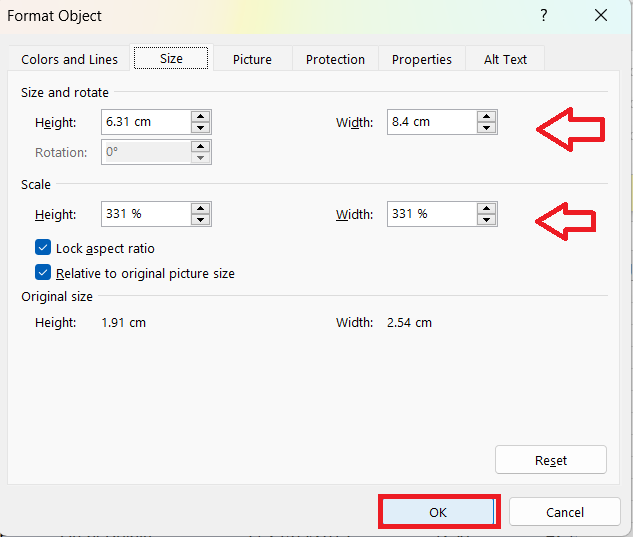The image size is (633, 537).
Task: Open the Colors and Lines tab
Action: [69, 59]
